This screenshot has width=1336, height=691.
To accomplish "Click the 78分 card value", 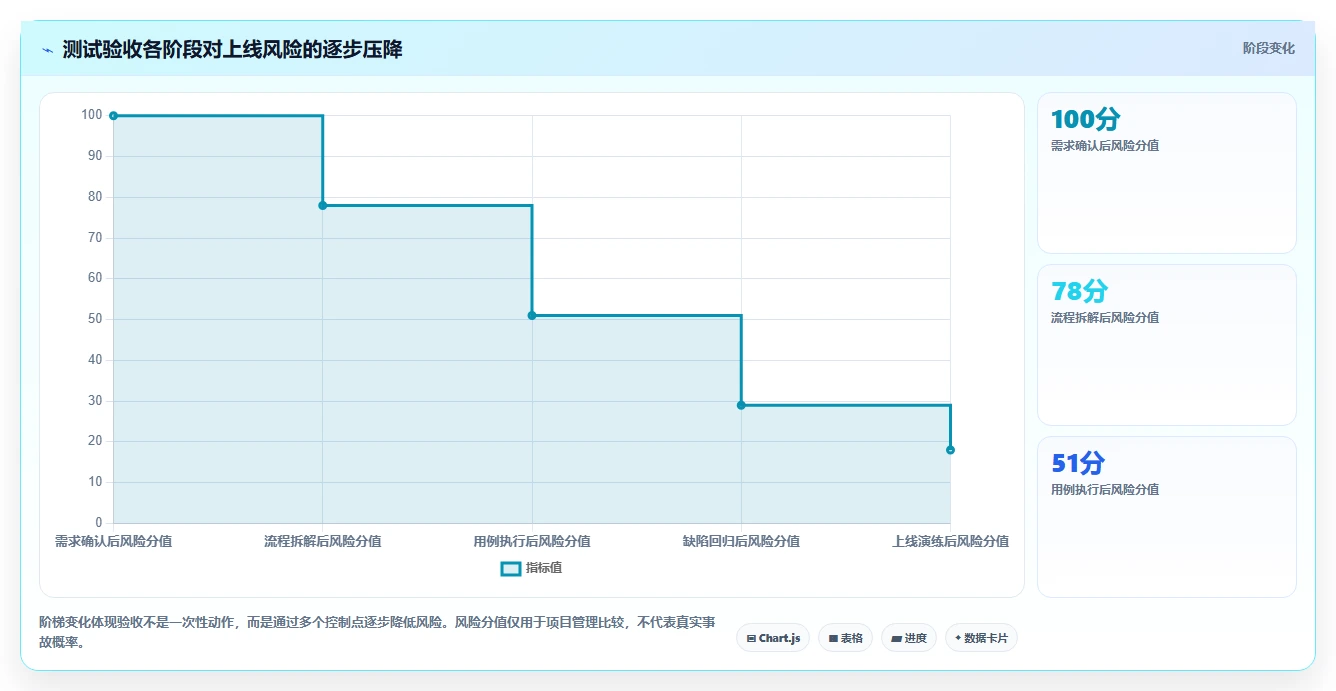I will point(1079,291).
